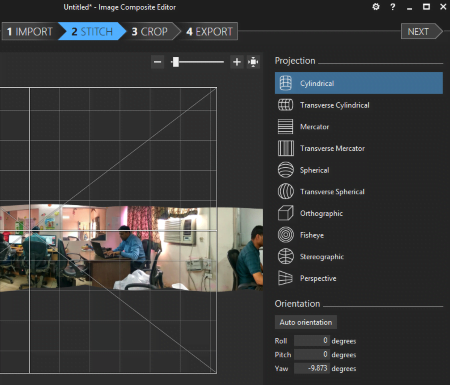Viewport: 450px width, 385px height.
Task: Select the Transverse Spherical projection icon
Action: pyautogui.click(x=286, y=191)
